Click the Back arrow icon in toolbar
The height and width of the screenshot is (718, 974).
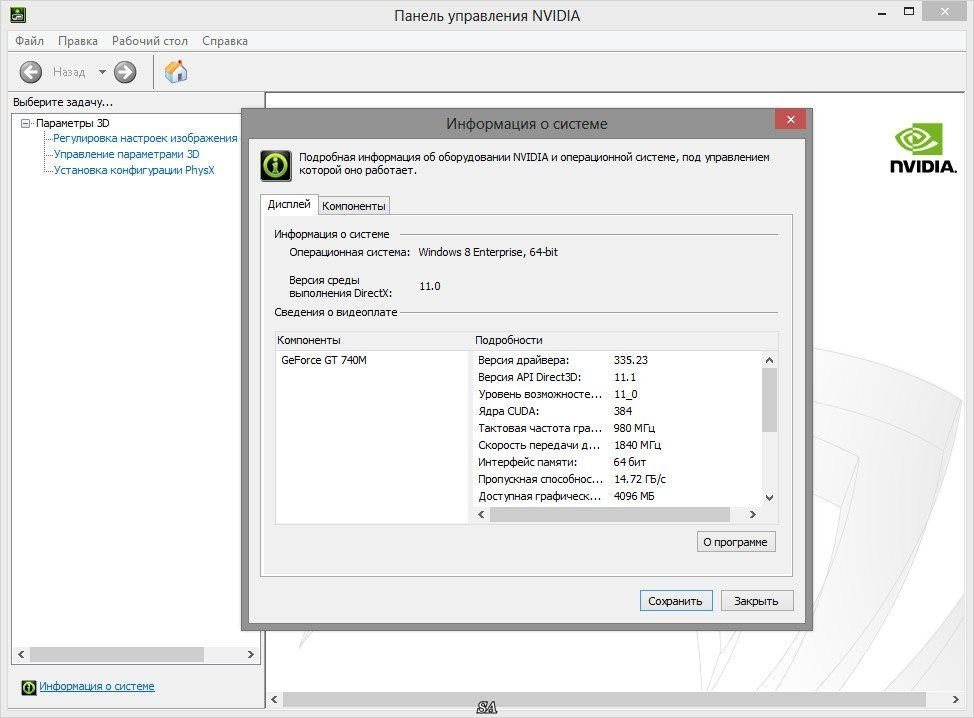(30, 72)
